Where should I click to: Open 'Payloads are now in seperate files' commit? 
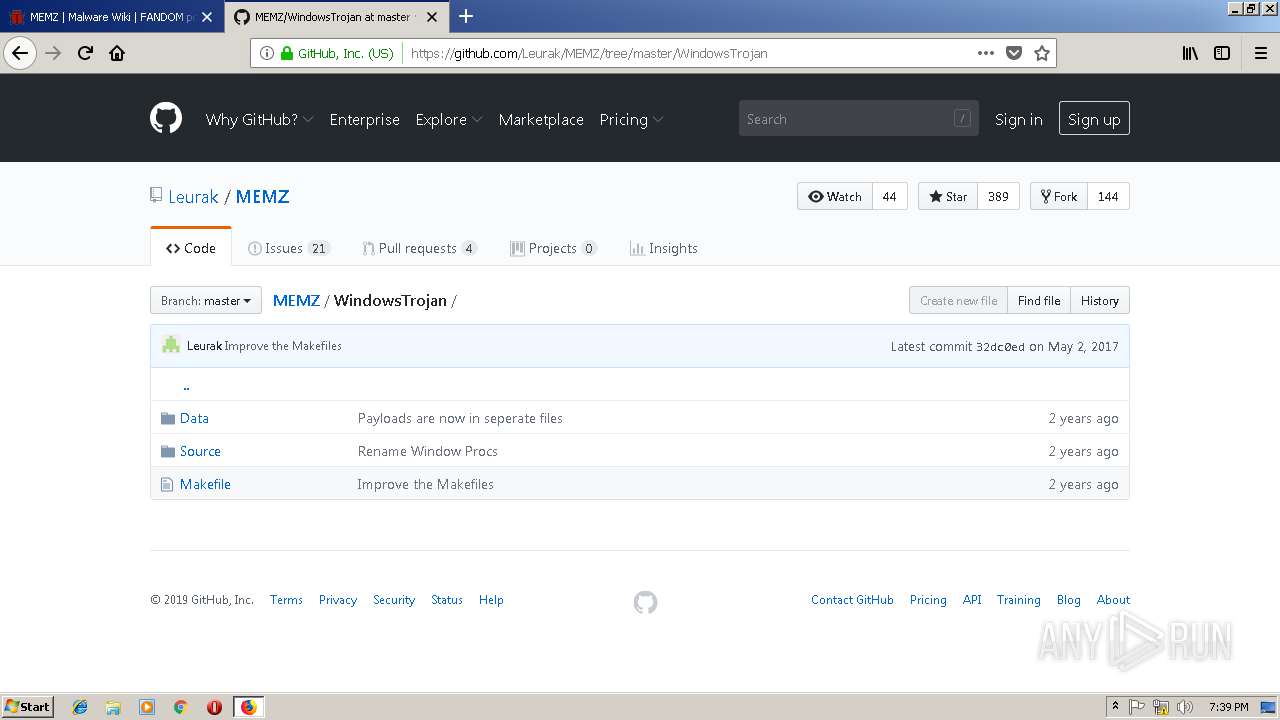coord(460,418)
